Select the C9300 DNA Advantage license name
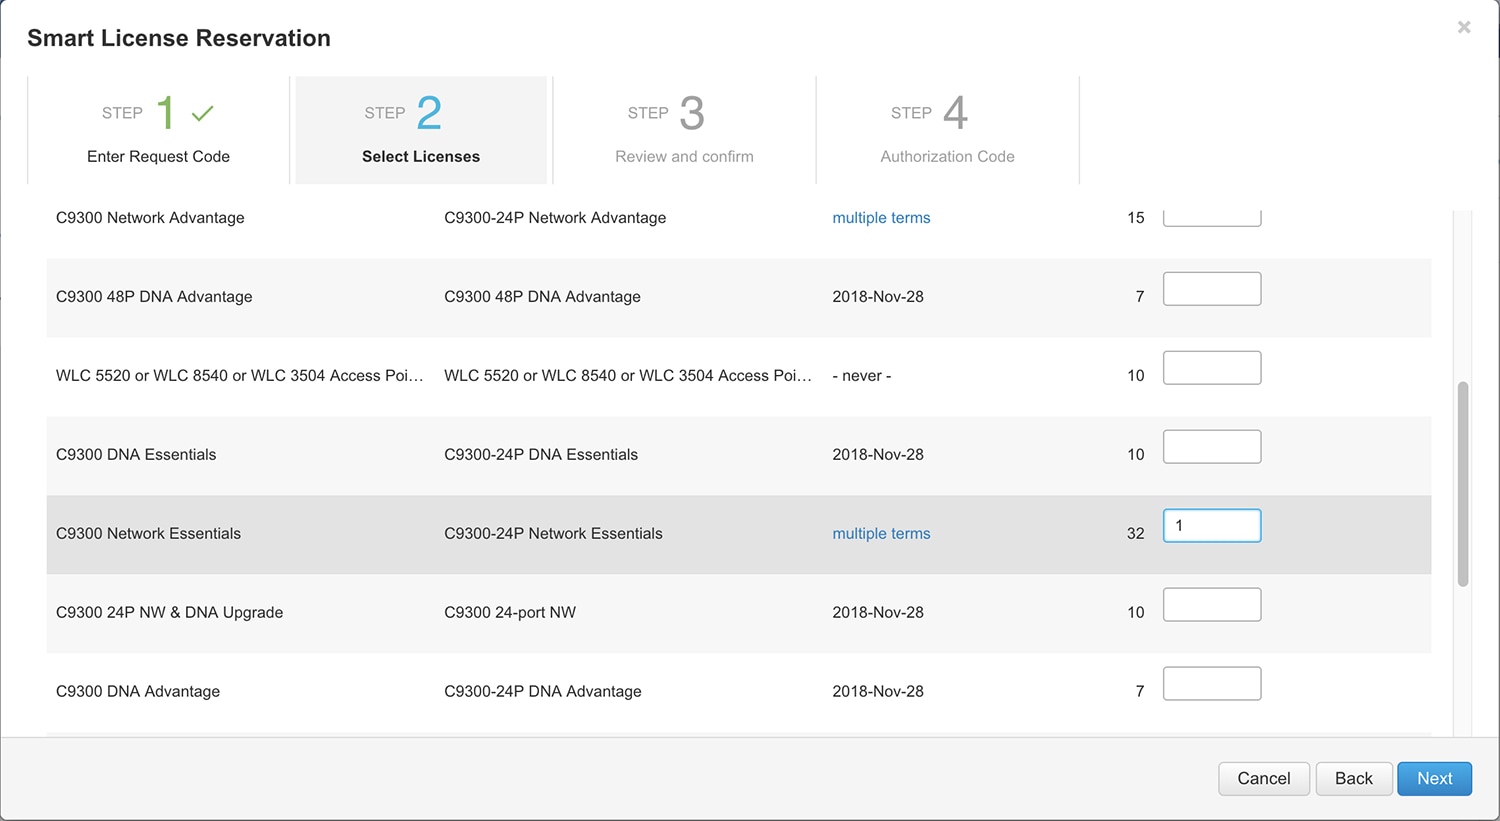This screenshot has height=821, width=1500. pyautogui.click(x=138, y=692)
